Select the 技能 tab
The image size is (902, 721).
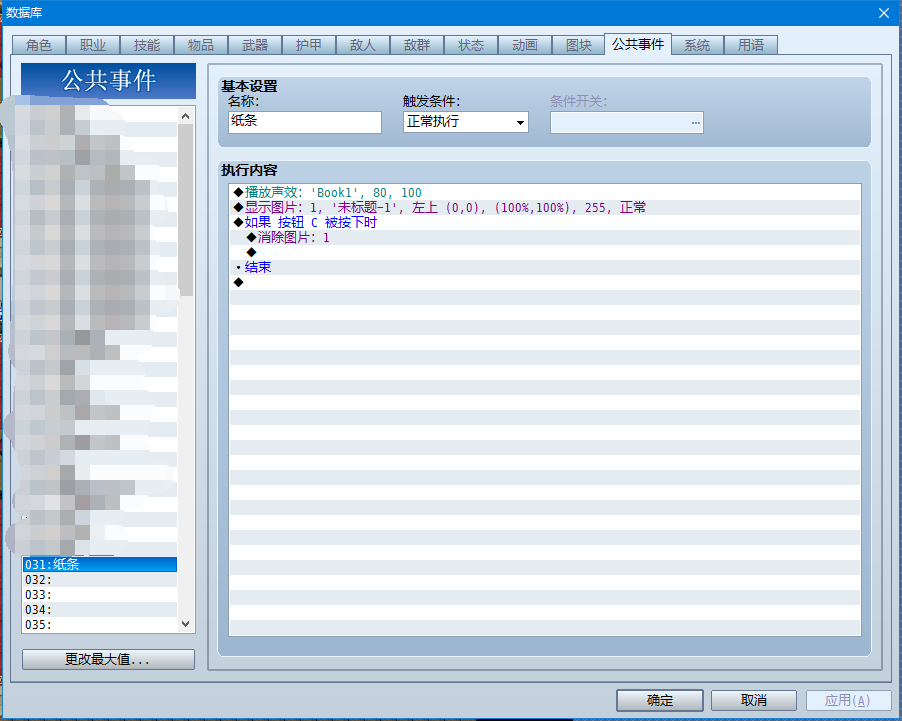point(147,45)
